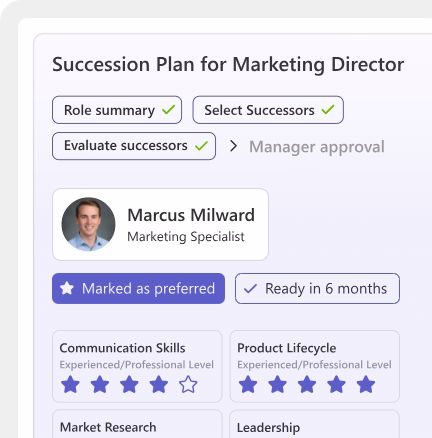Set Product Lifecycle rating to three stars
This screenshot has height=438, width=432.
[307, 384]
